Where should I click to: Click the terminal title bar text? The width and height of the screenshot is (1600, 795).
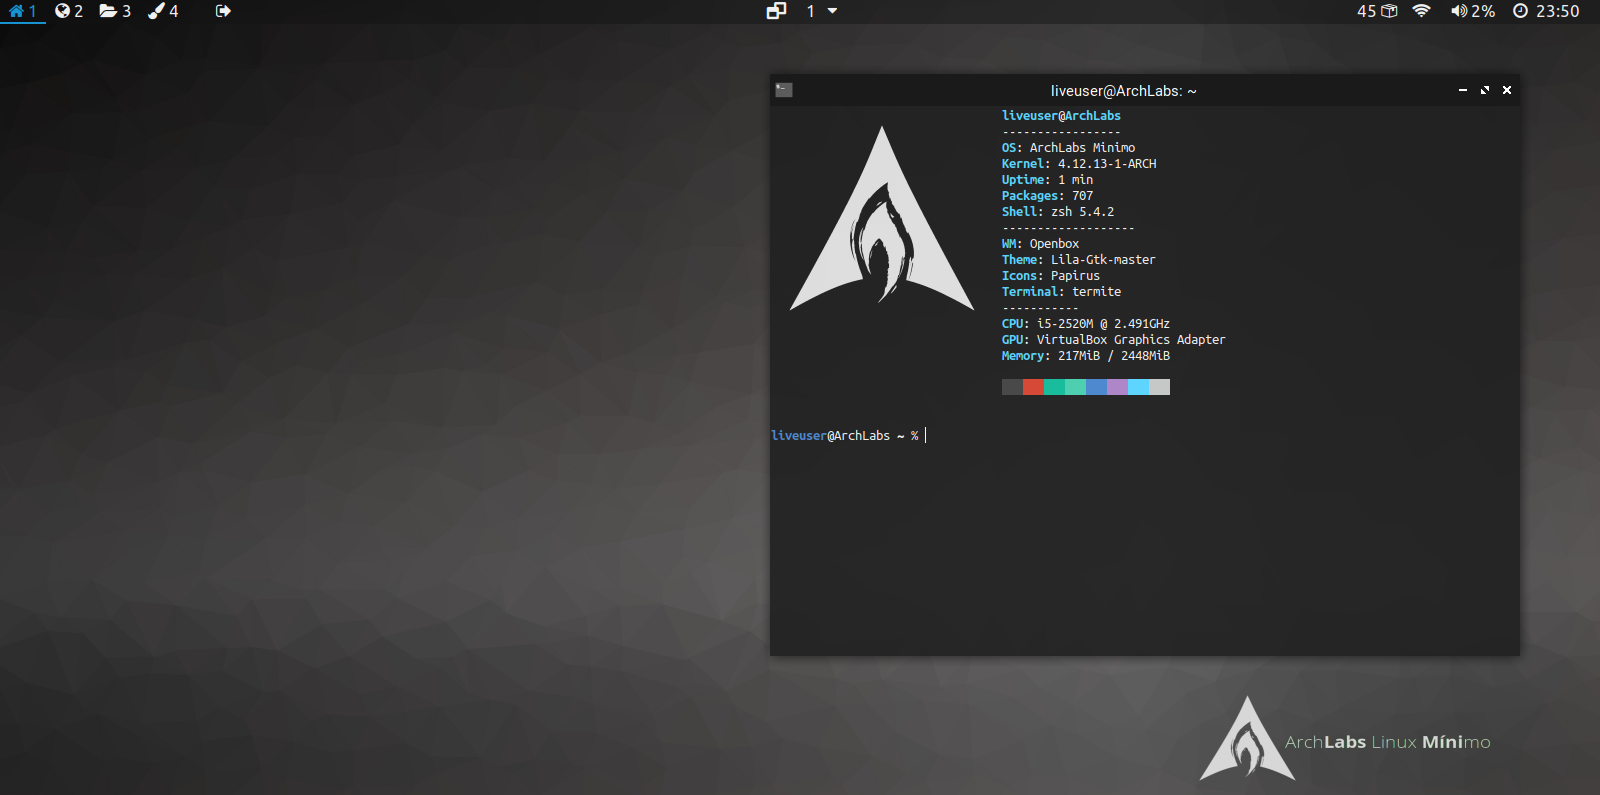1123,91
